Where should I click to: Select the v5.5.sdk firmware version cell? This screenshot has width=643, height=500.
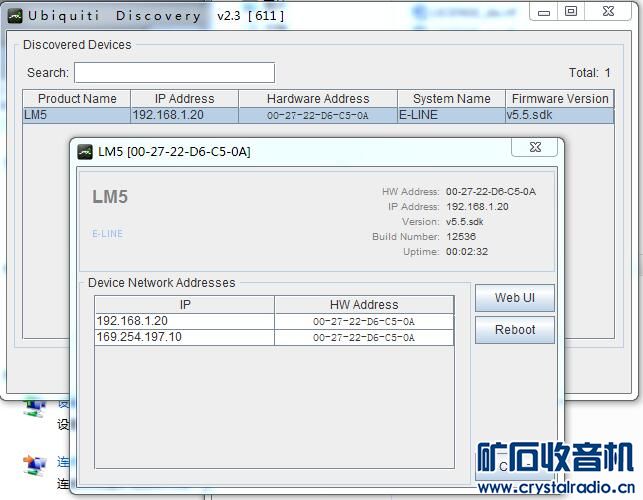click(560, 115)
